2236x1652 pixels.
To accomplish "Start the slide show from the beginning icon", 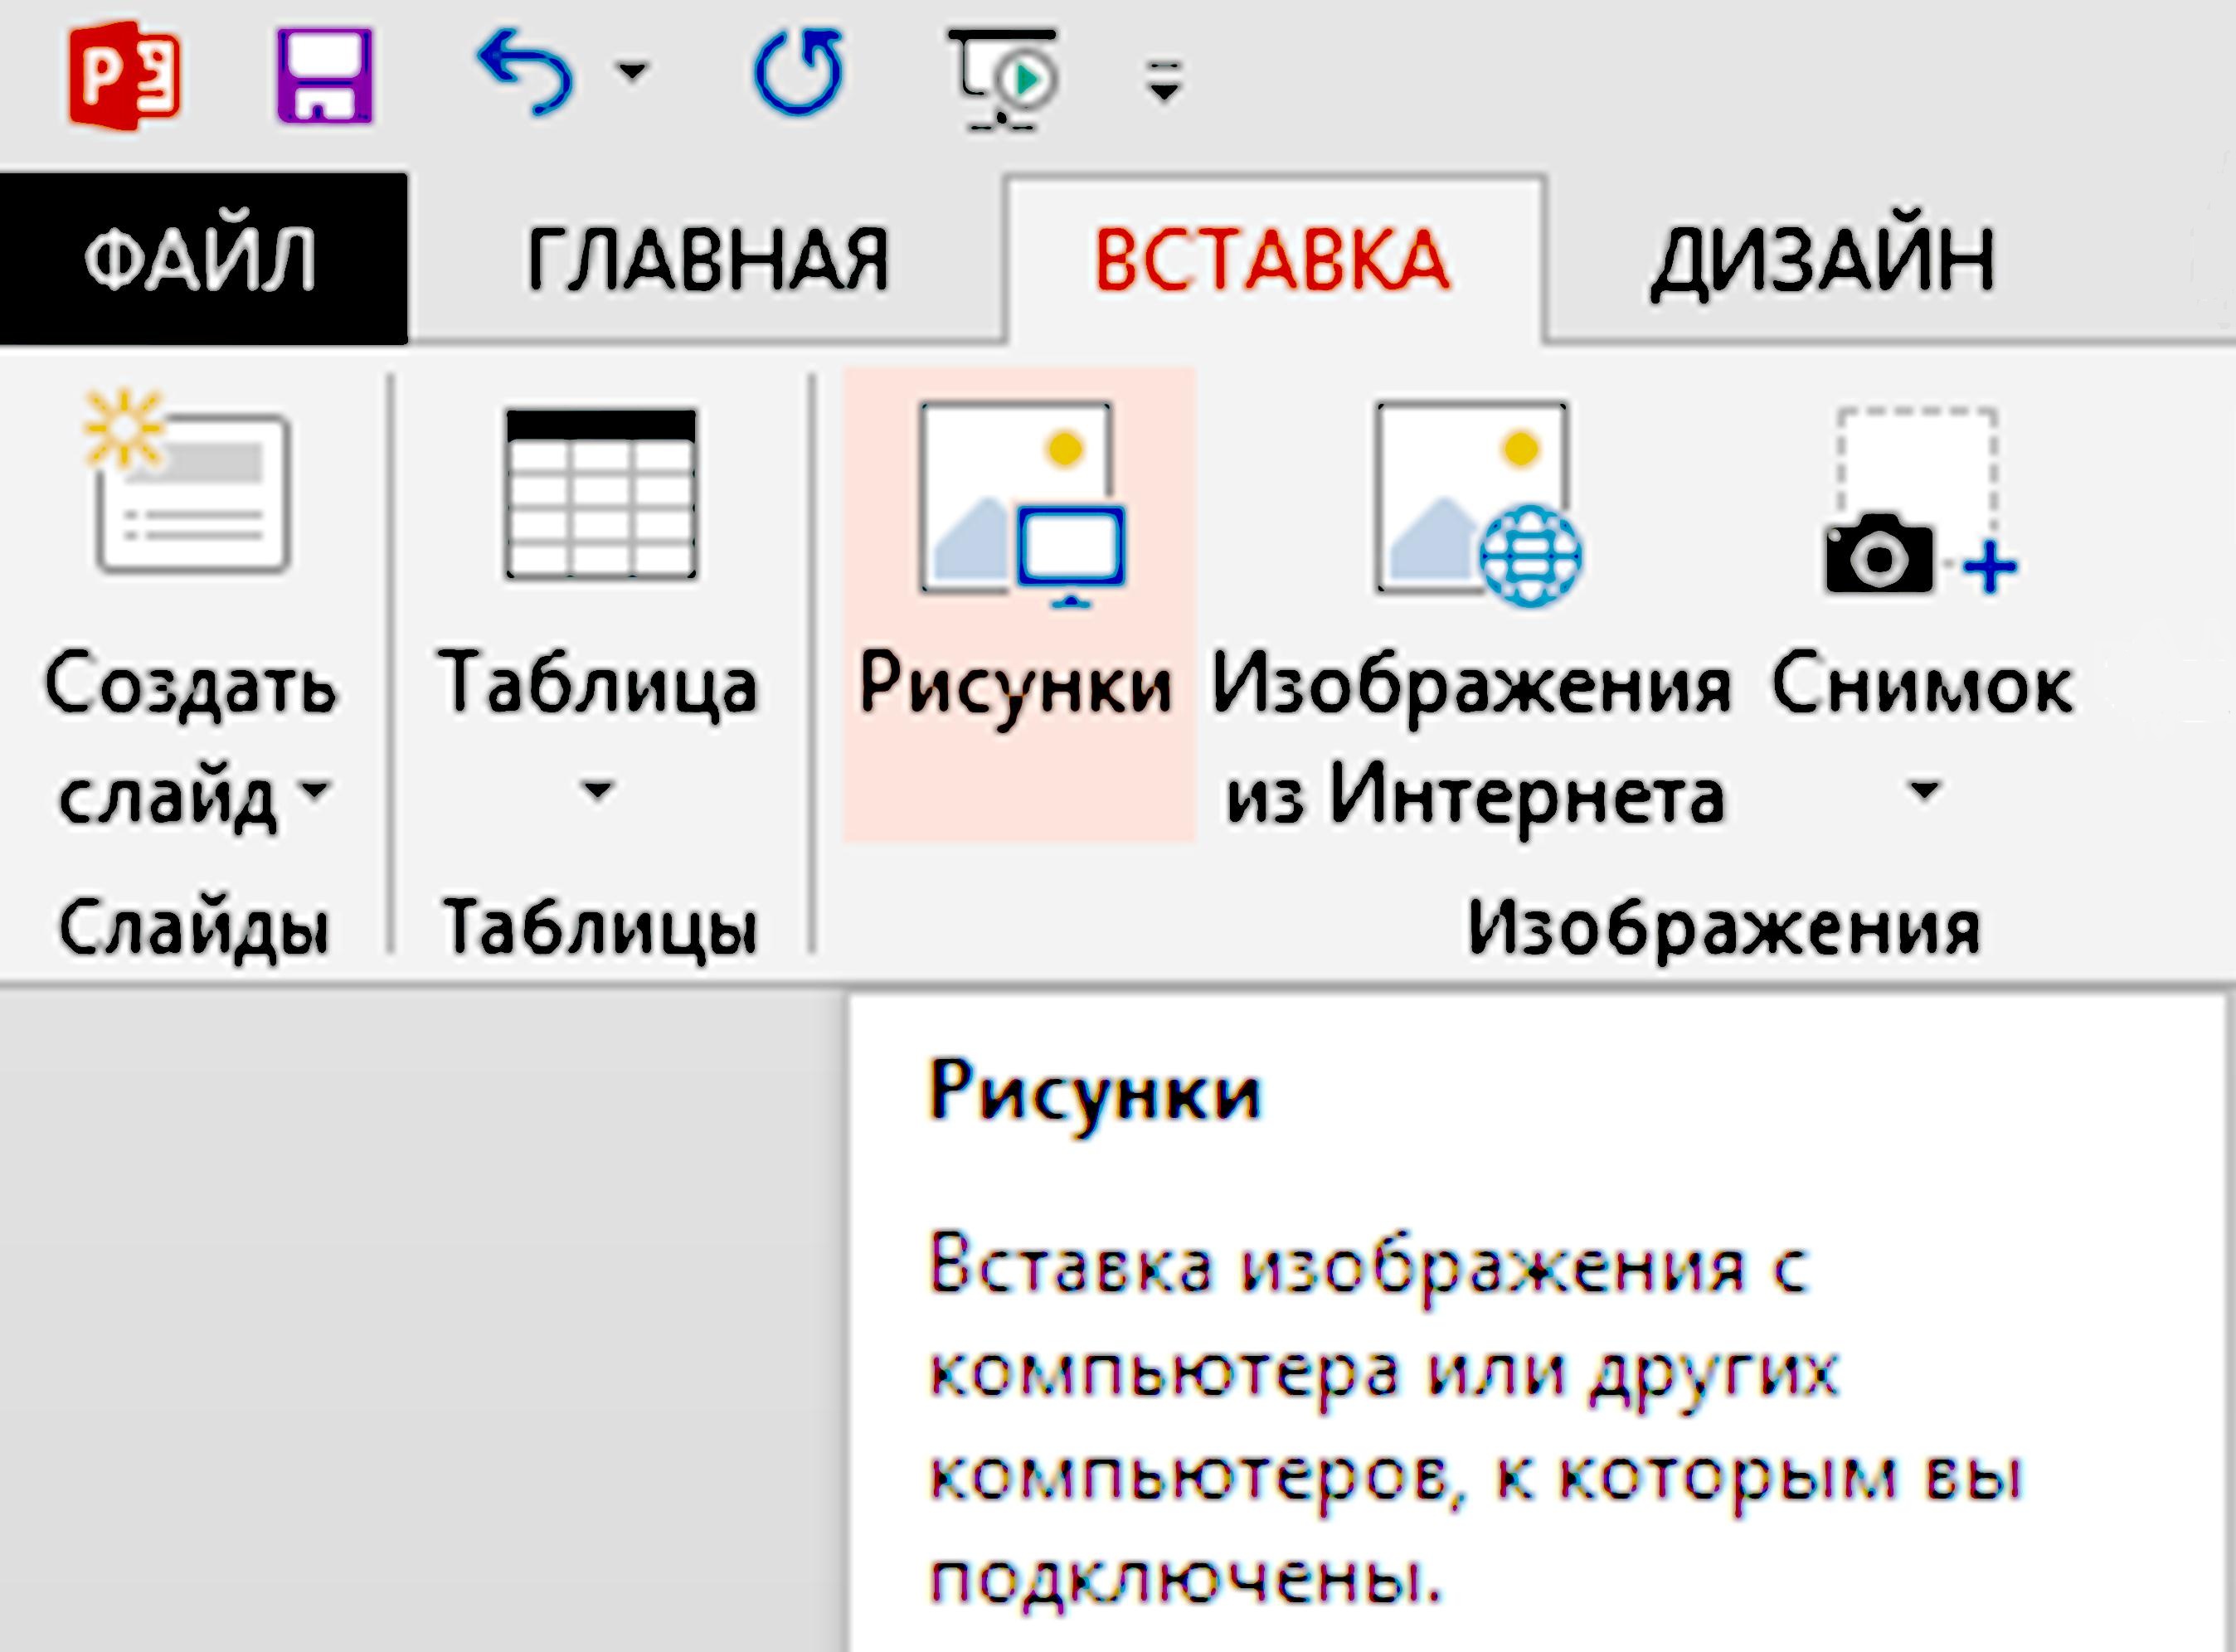I will 1004,79.
